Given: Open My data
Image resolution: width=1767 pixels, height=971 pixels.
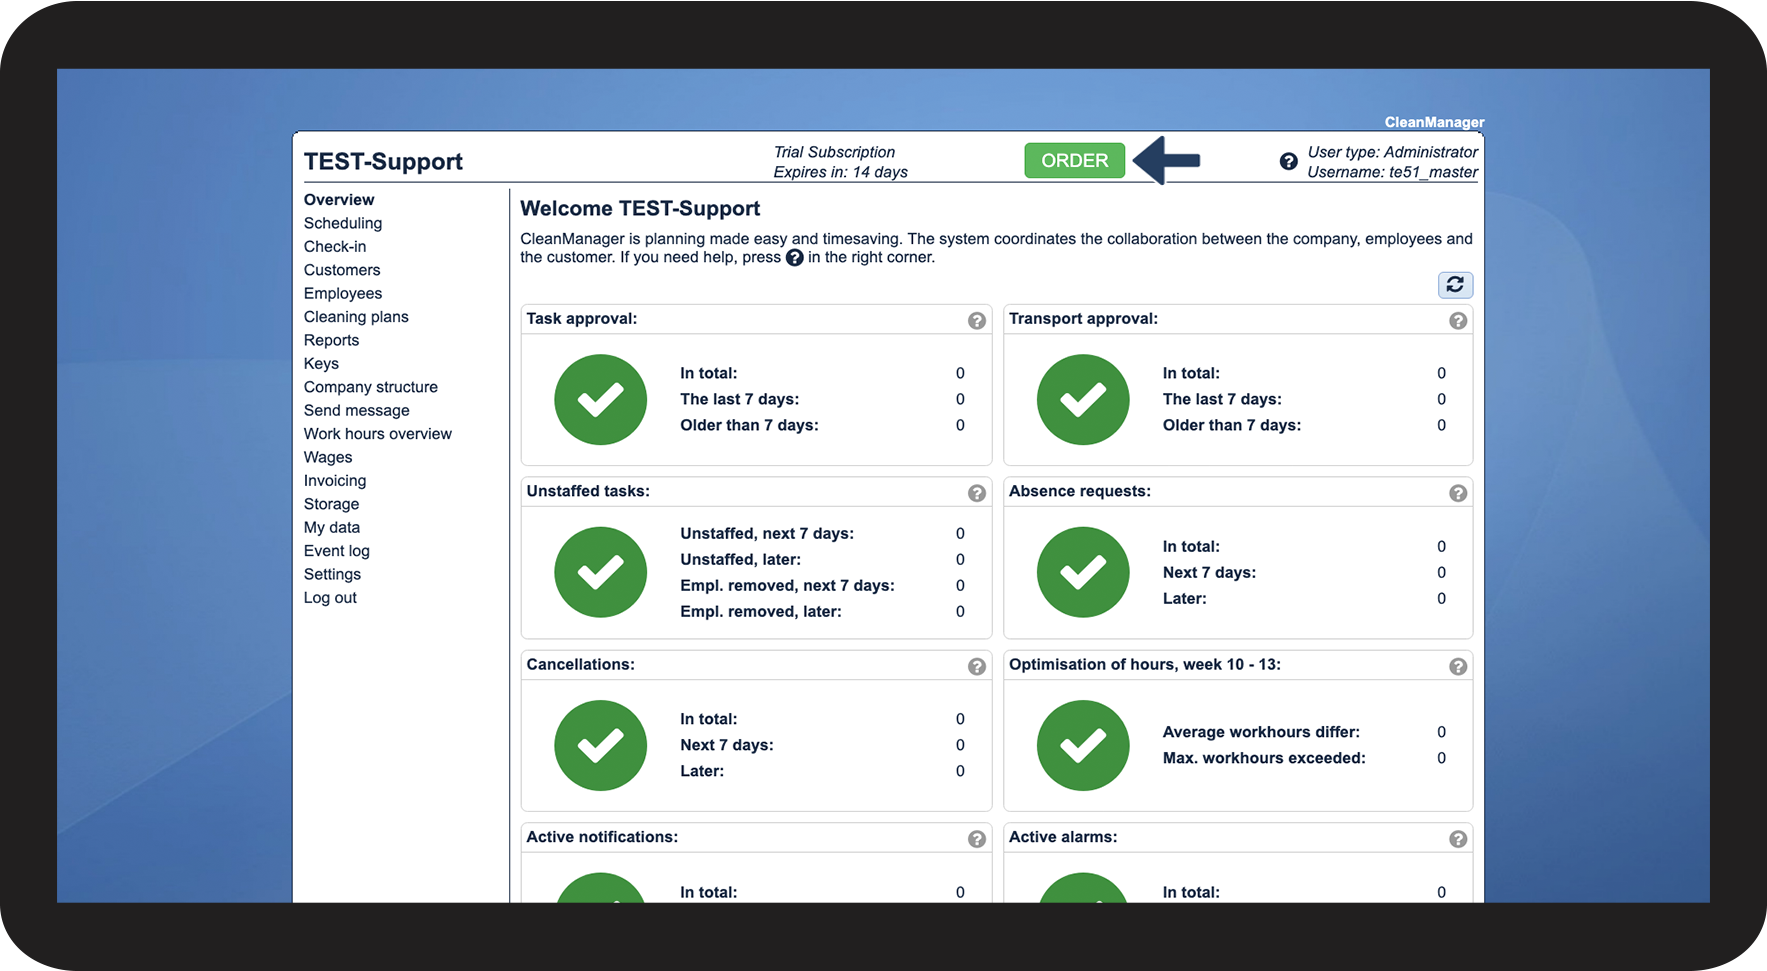Looking at the screenshot, I should click(x=332, y=528).
